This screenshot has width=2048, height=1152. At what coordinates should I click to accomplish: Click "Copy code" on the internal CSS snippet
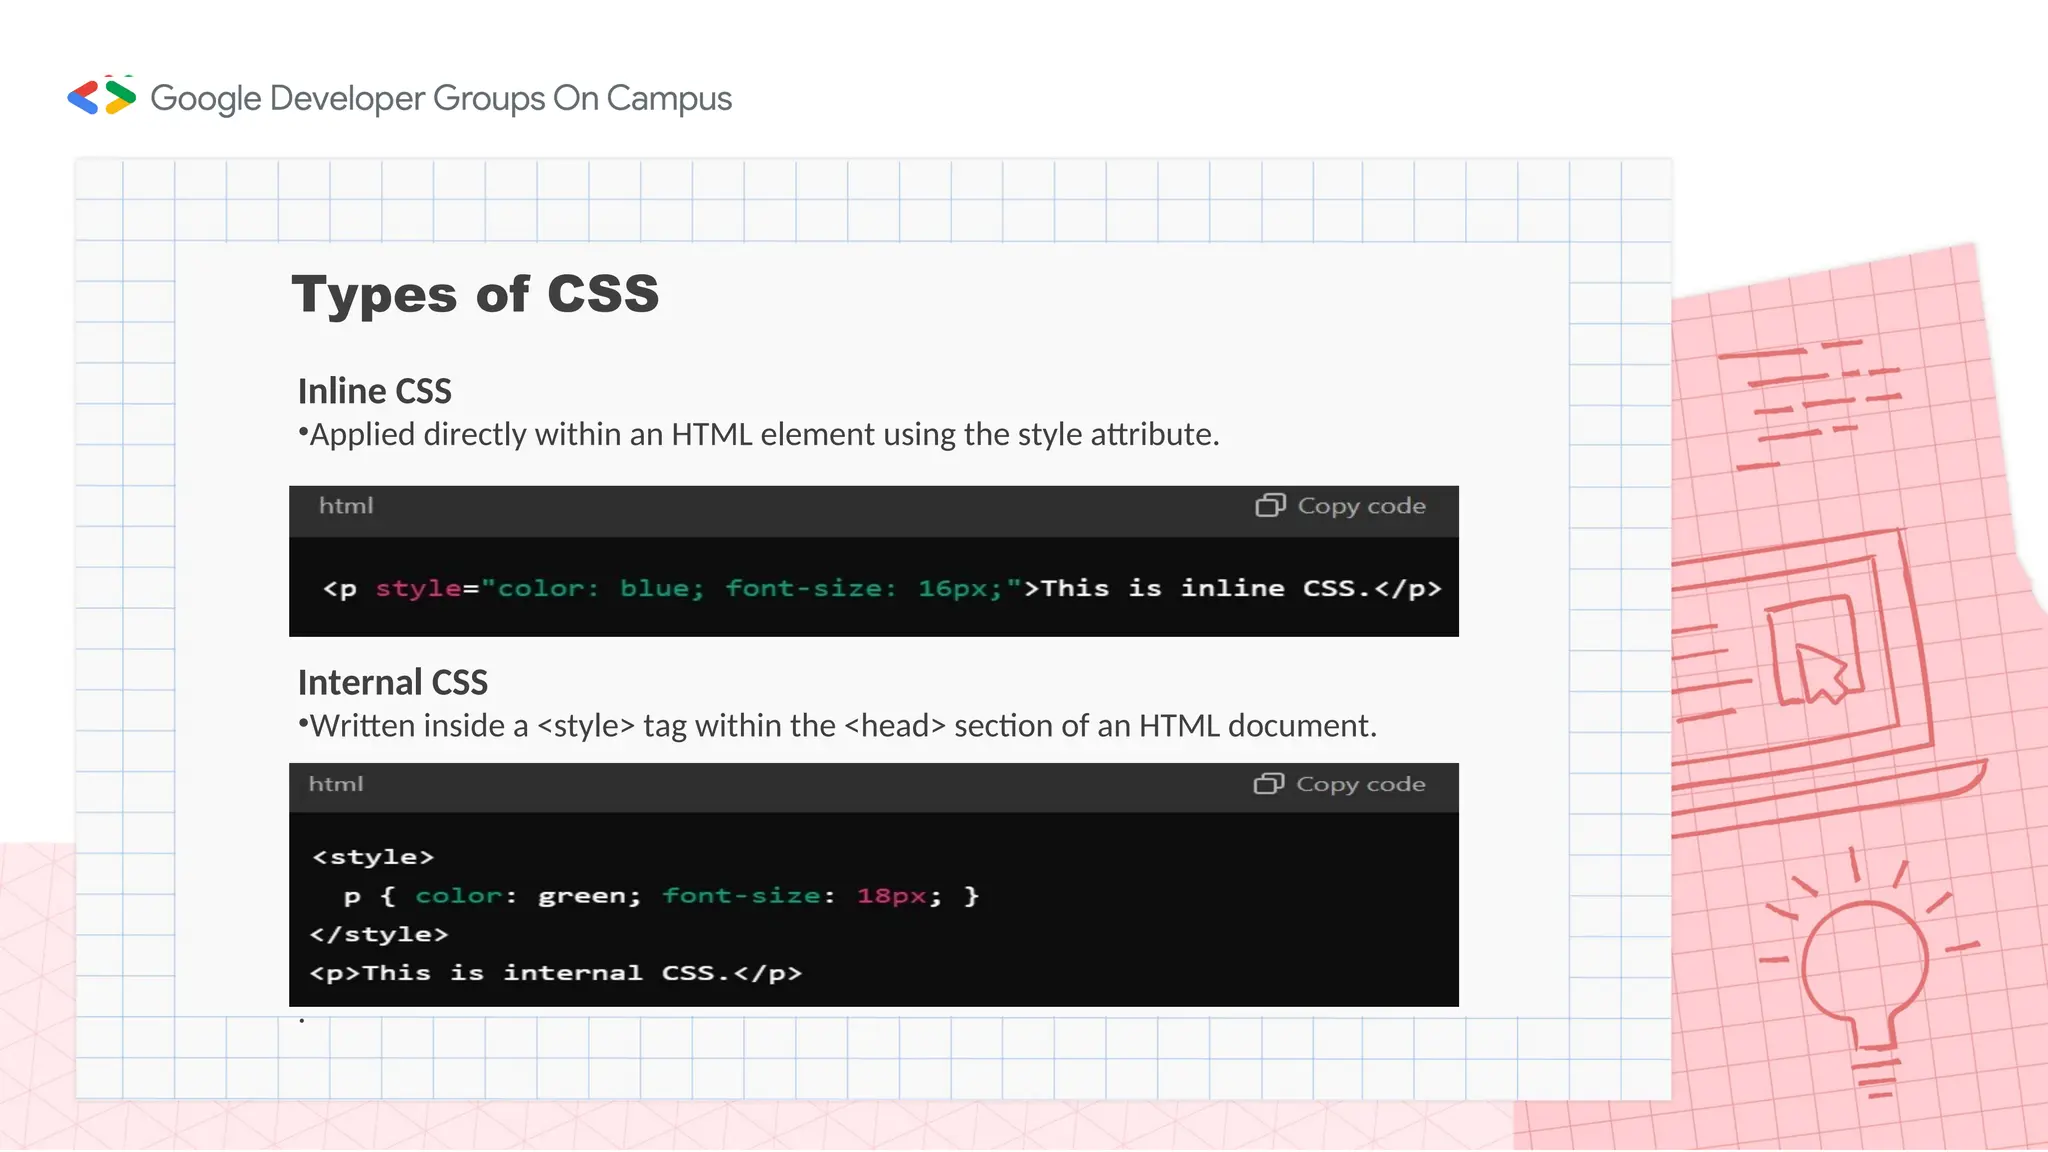1360,784
